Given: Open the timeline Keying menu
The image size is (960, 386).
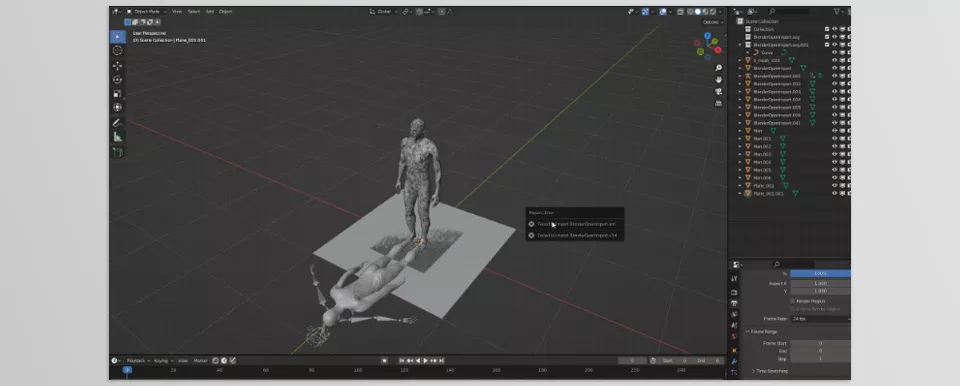Looking at the screenshot, I should coord(162,361).
